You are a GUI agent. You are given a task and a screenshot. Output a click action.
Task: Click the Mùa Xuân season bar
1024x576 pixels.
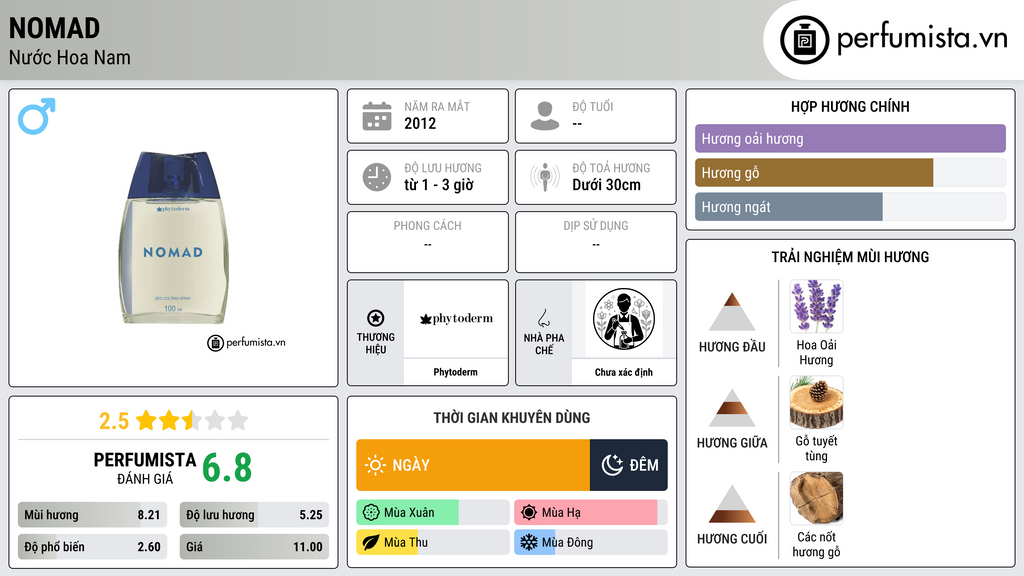point(432,513)
